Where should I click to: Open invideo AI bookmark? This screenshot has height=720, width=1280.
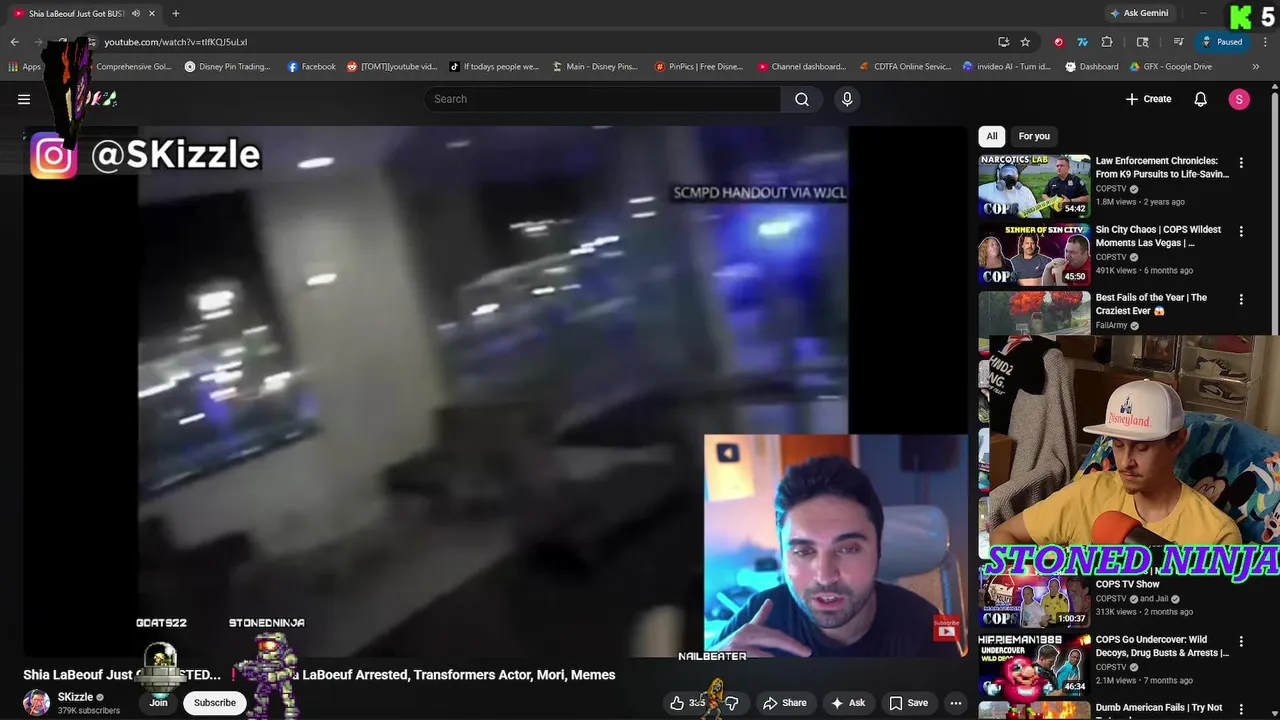(x=1006, y=67)
